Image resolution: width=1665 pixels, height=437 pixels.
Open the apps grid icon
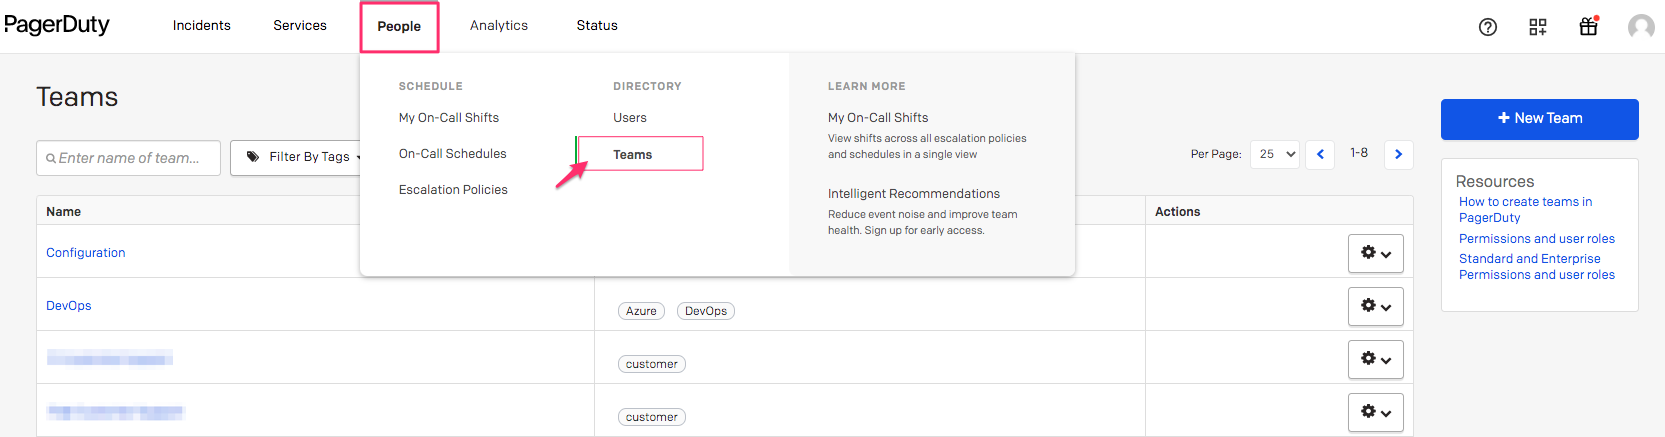1537,27
